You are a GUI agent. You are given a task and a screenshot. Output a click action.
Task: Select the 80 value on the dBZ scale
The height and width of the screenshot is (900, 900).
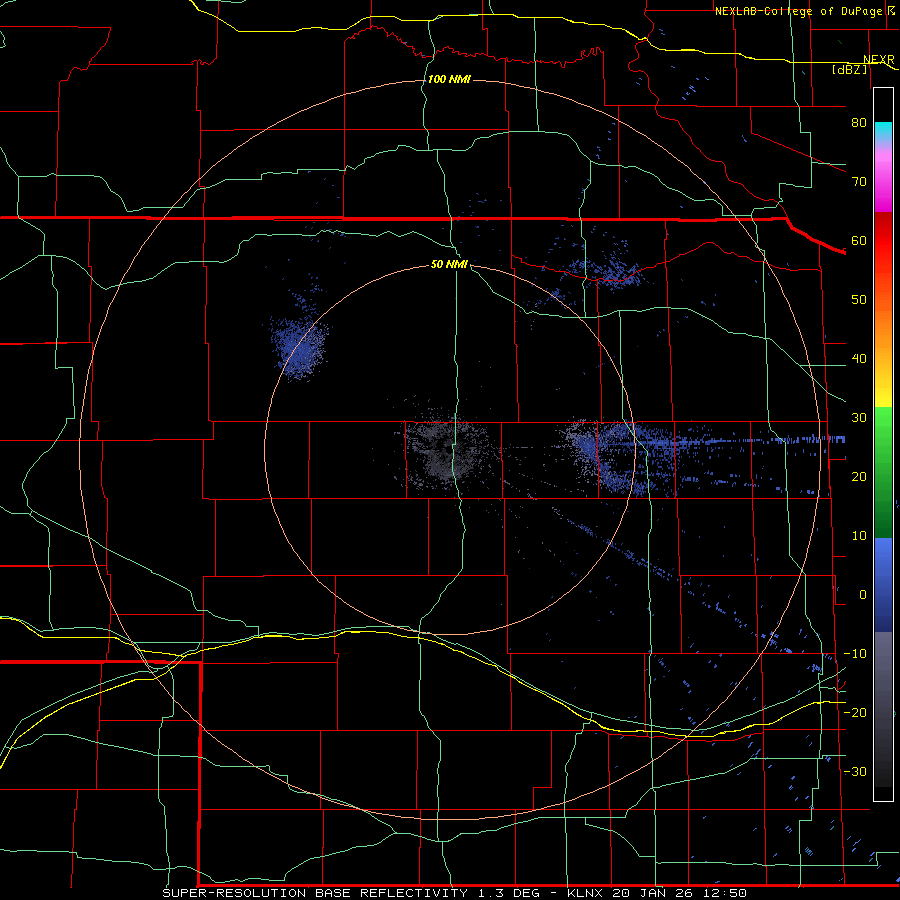(859, 123)
